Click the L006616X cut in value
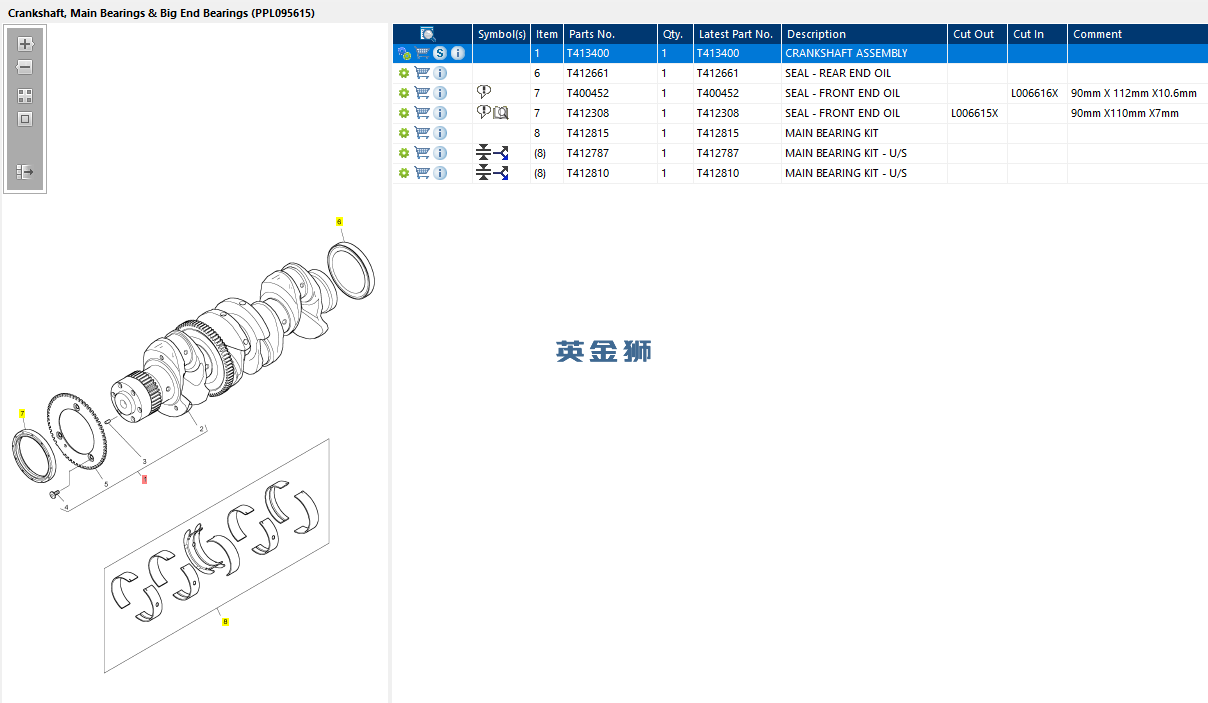 (x=1034, y=93)
